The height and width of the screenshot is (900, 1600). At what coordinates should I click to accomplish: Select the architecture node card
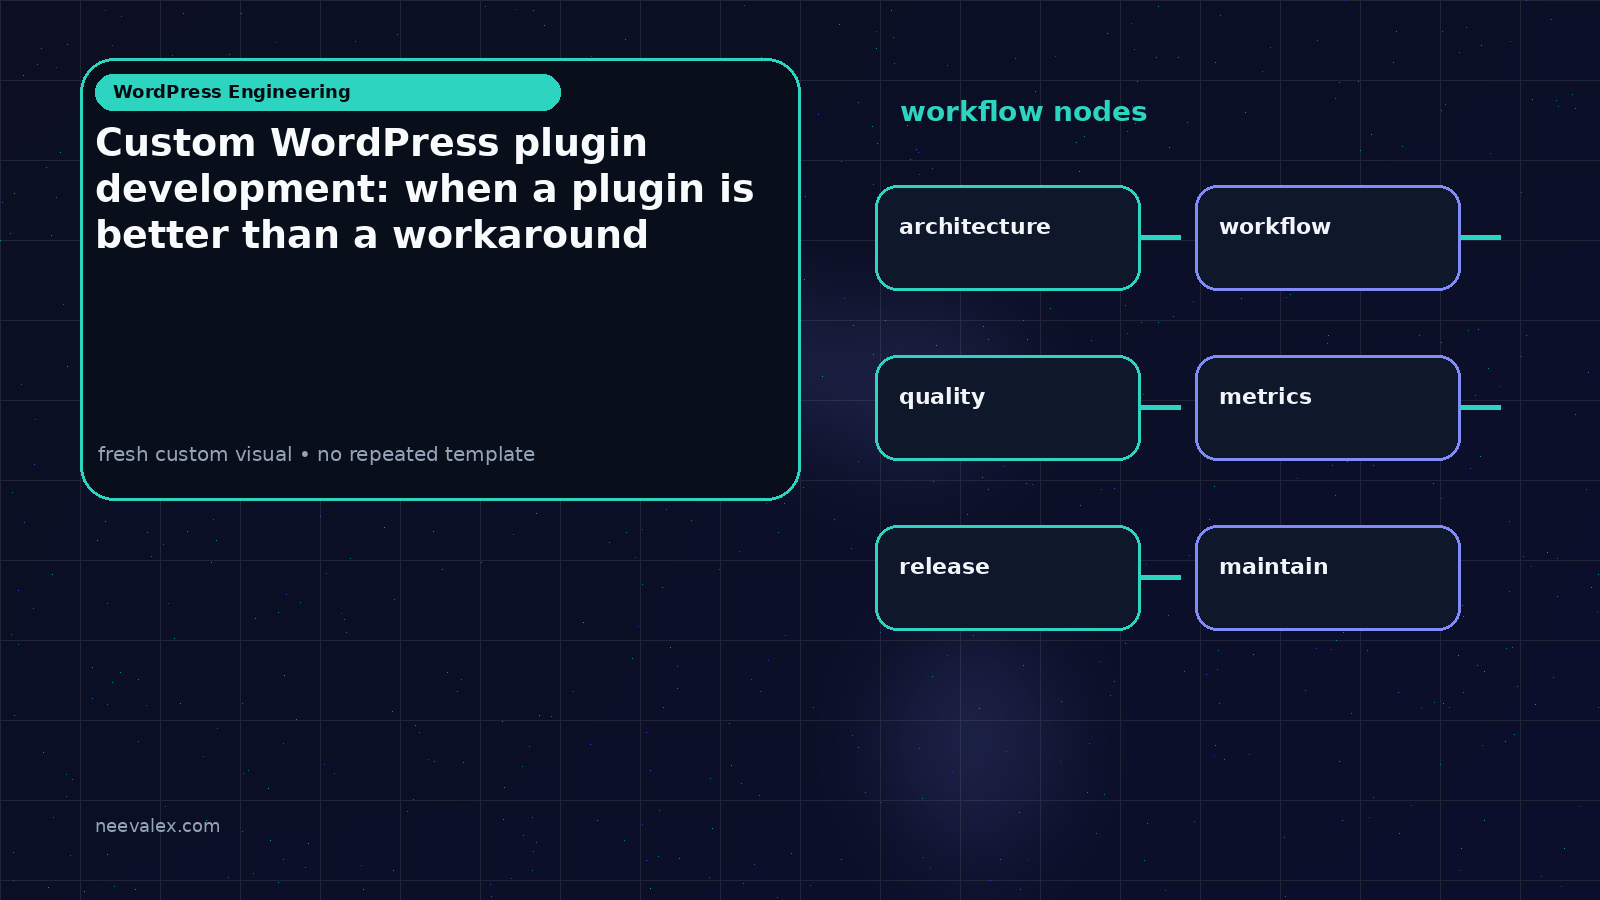point(1008,238)
